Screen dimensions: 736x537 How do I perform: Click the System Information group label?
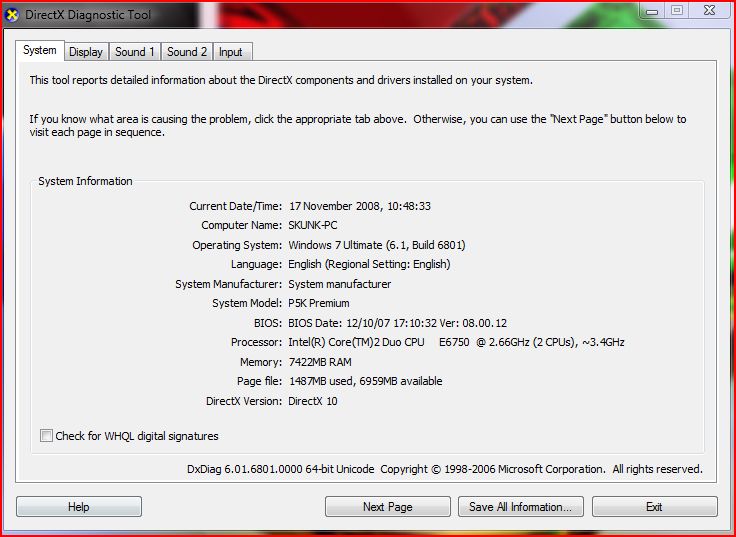pyautogui.click(x=85, y=181)
